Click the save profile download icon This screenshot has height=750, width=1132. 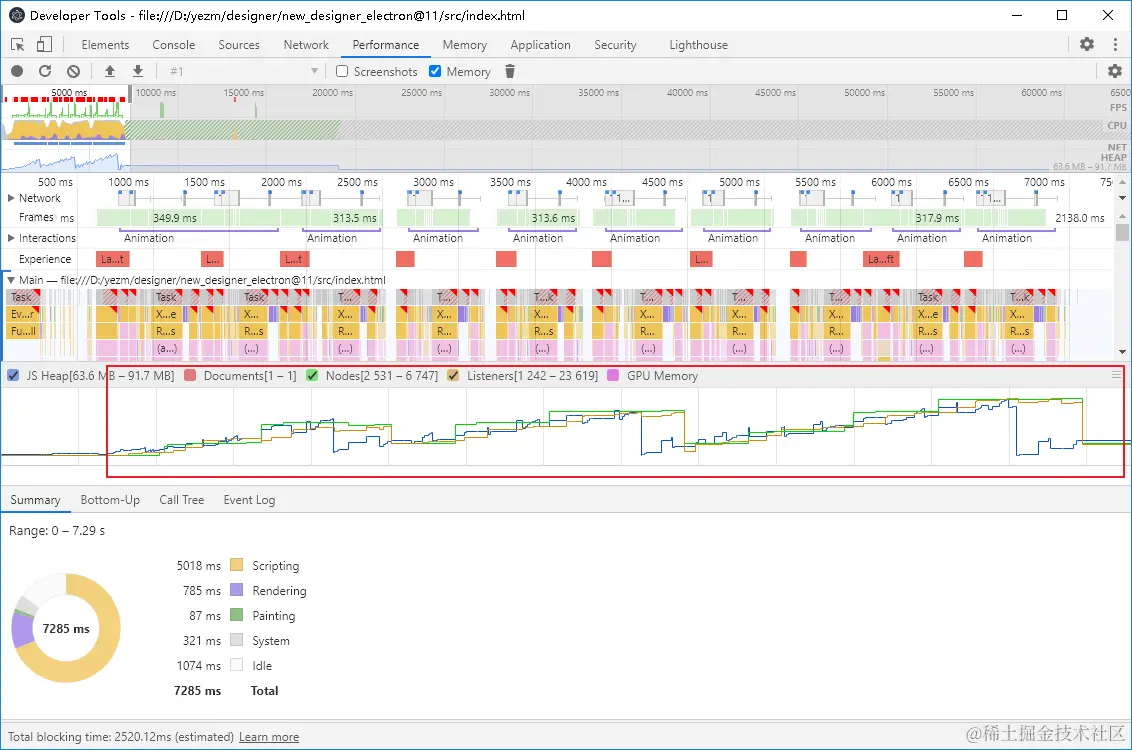[138, 72]
